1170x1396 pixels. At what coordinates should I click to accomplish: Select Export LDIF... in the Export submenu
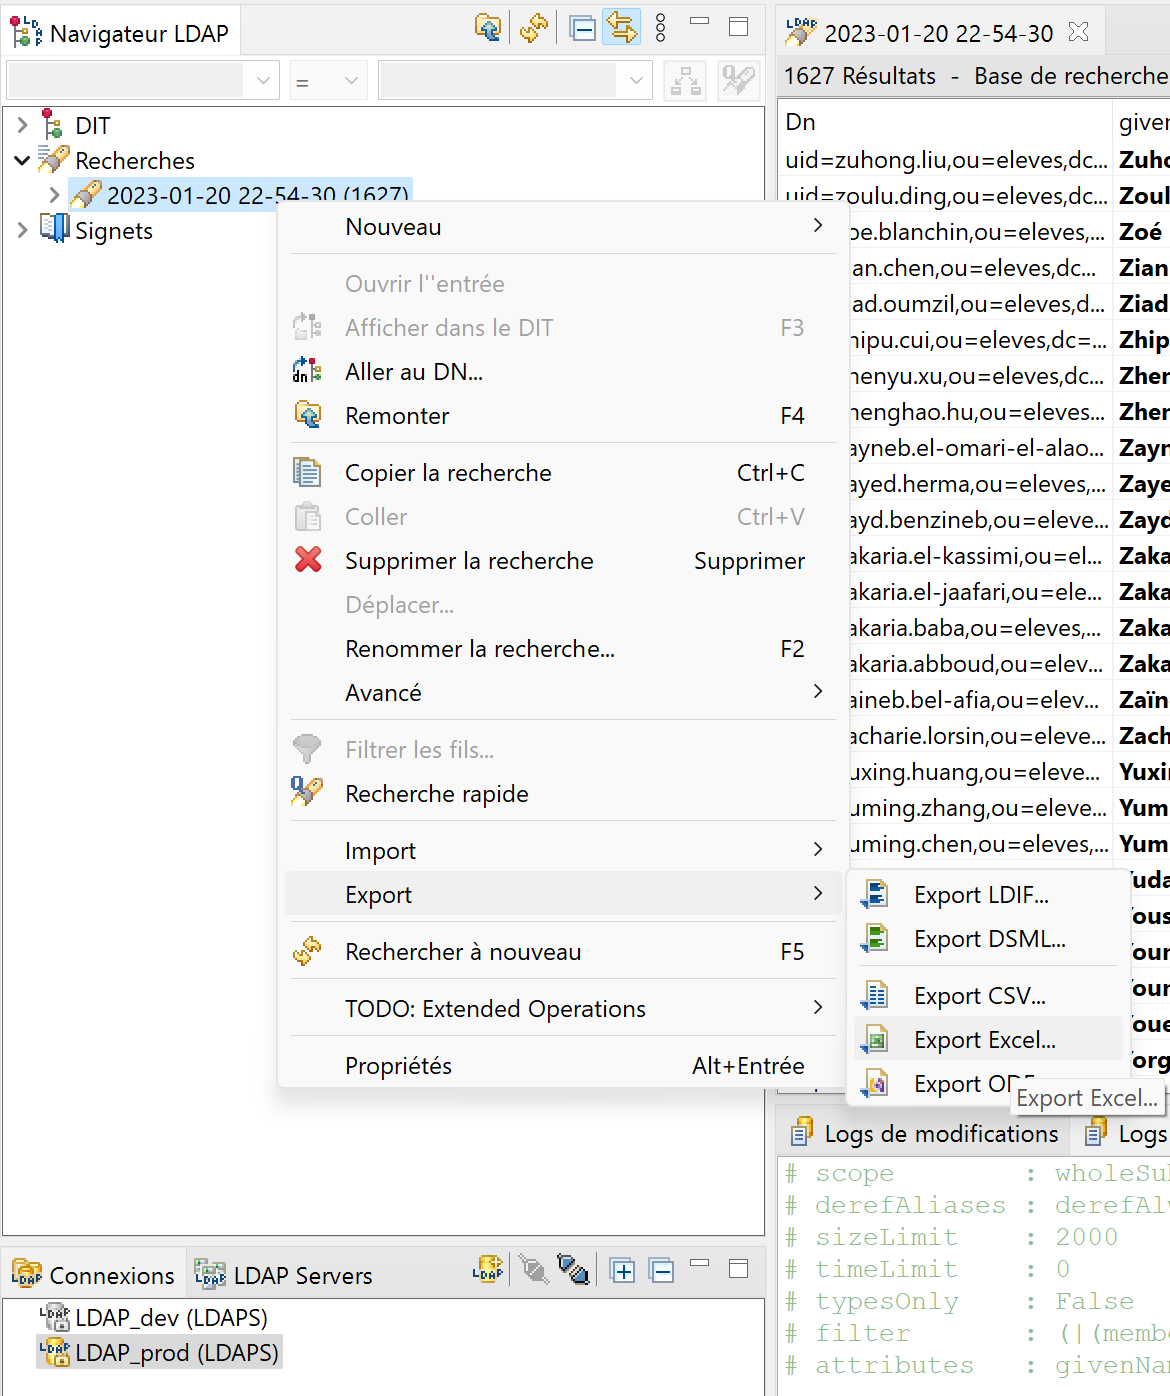tap(980, 895)
